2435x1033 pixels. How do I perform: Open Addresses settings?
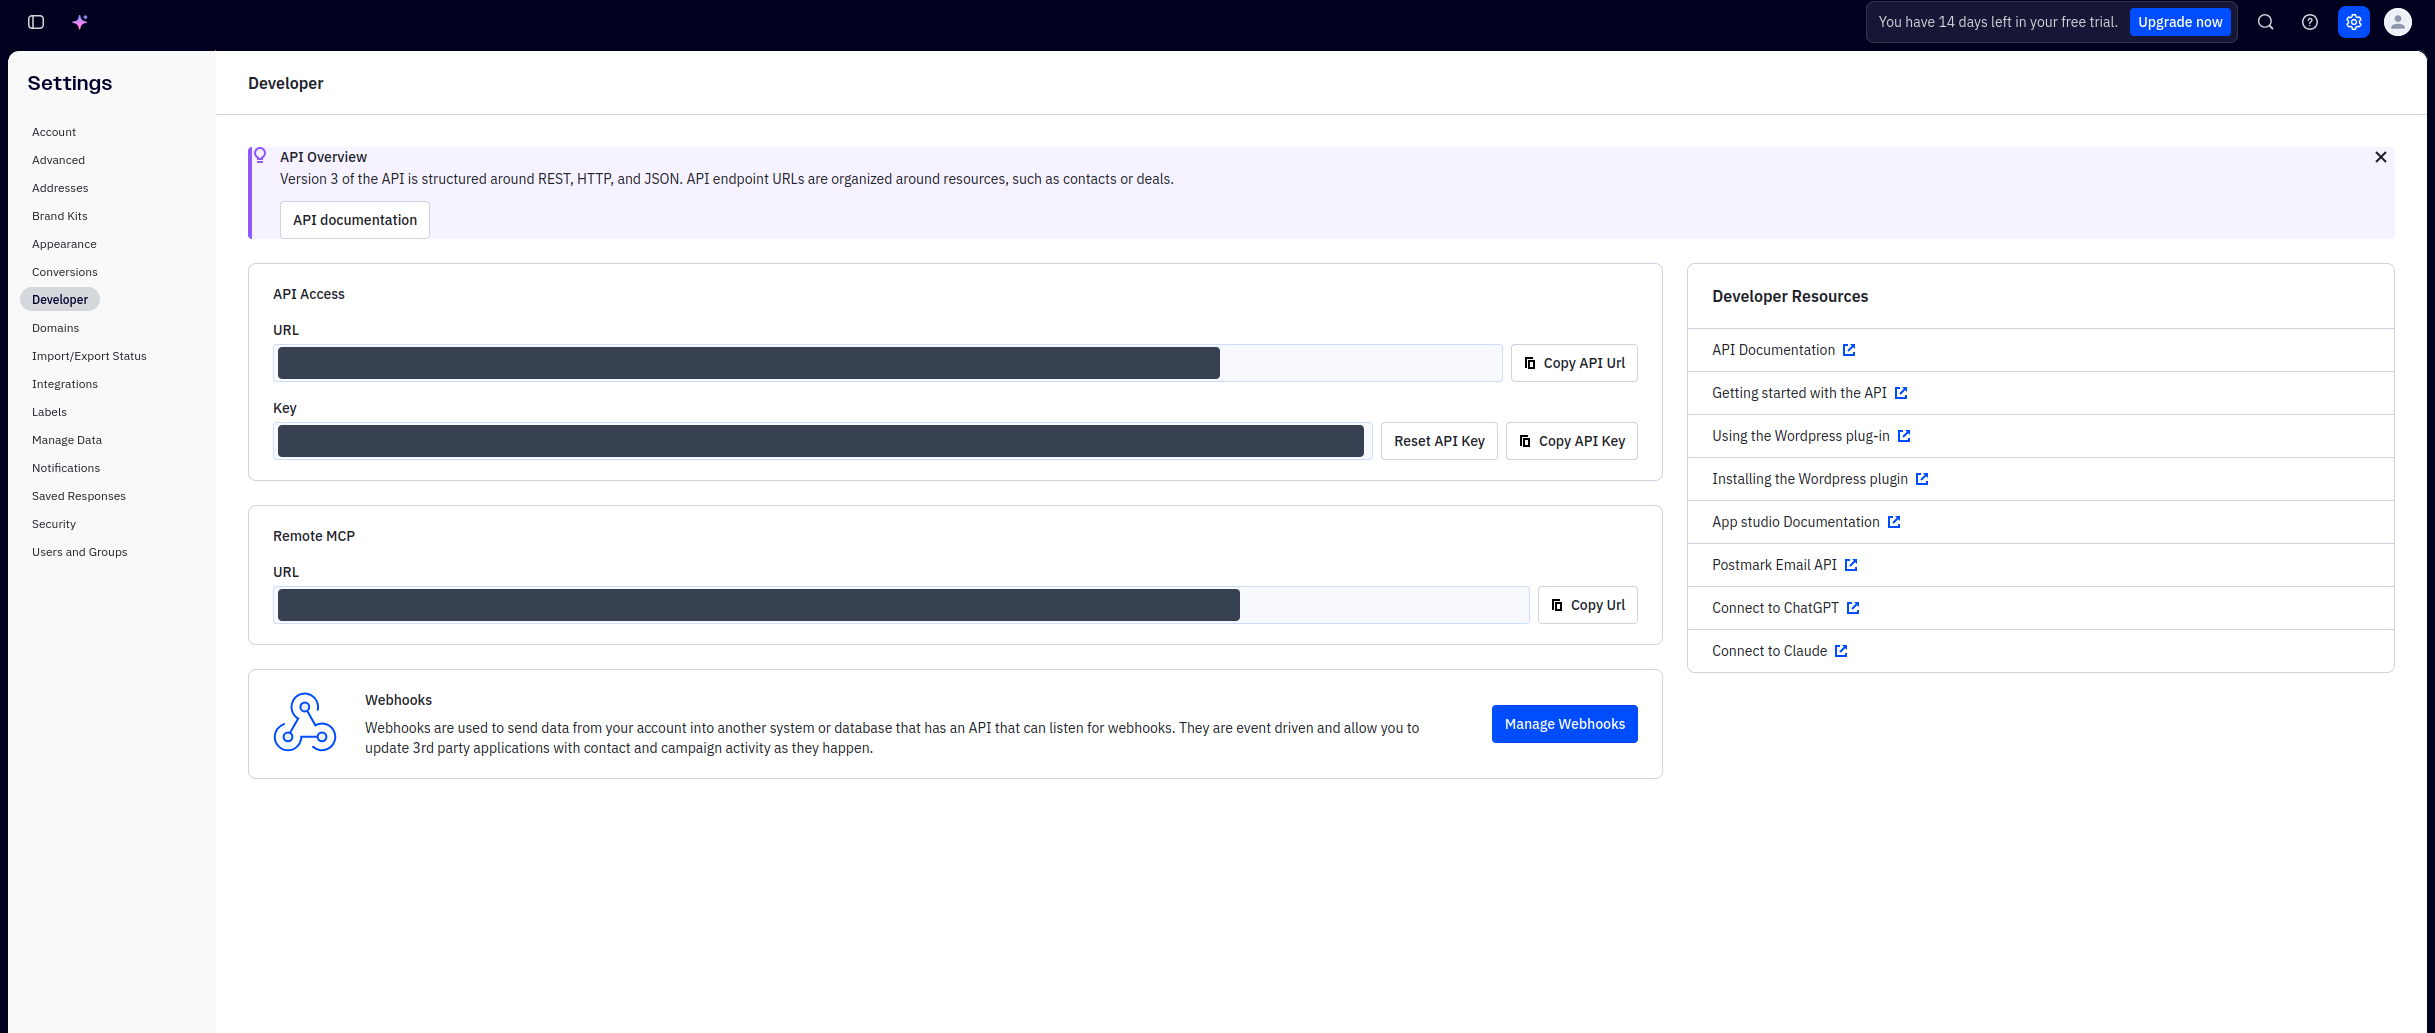click(60, 188)
